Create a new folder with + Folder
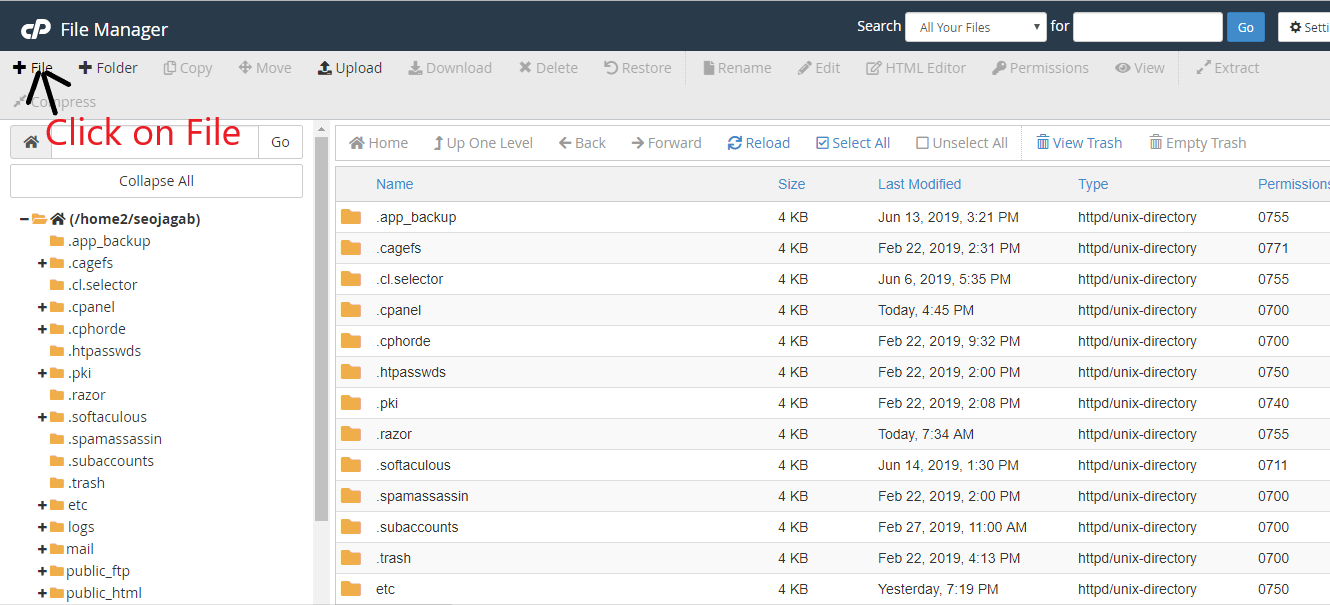Screen dimensions: 1330x605 108,68
